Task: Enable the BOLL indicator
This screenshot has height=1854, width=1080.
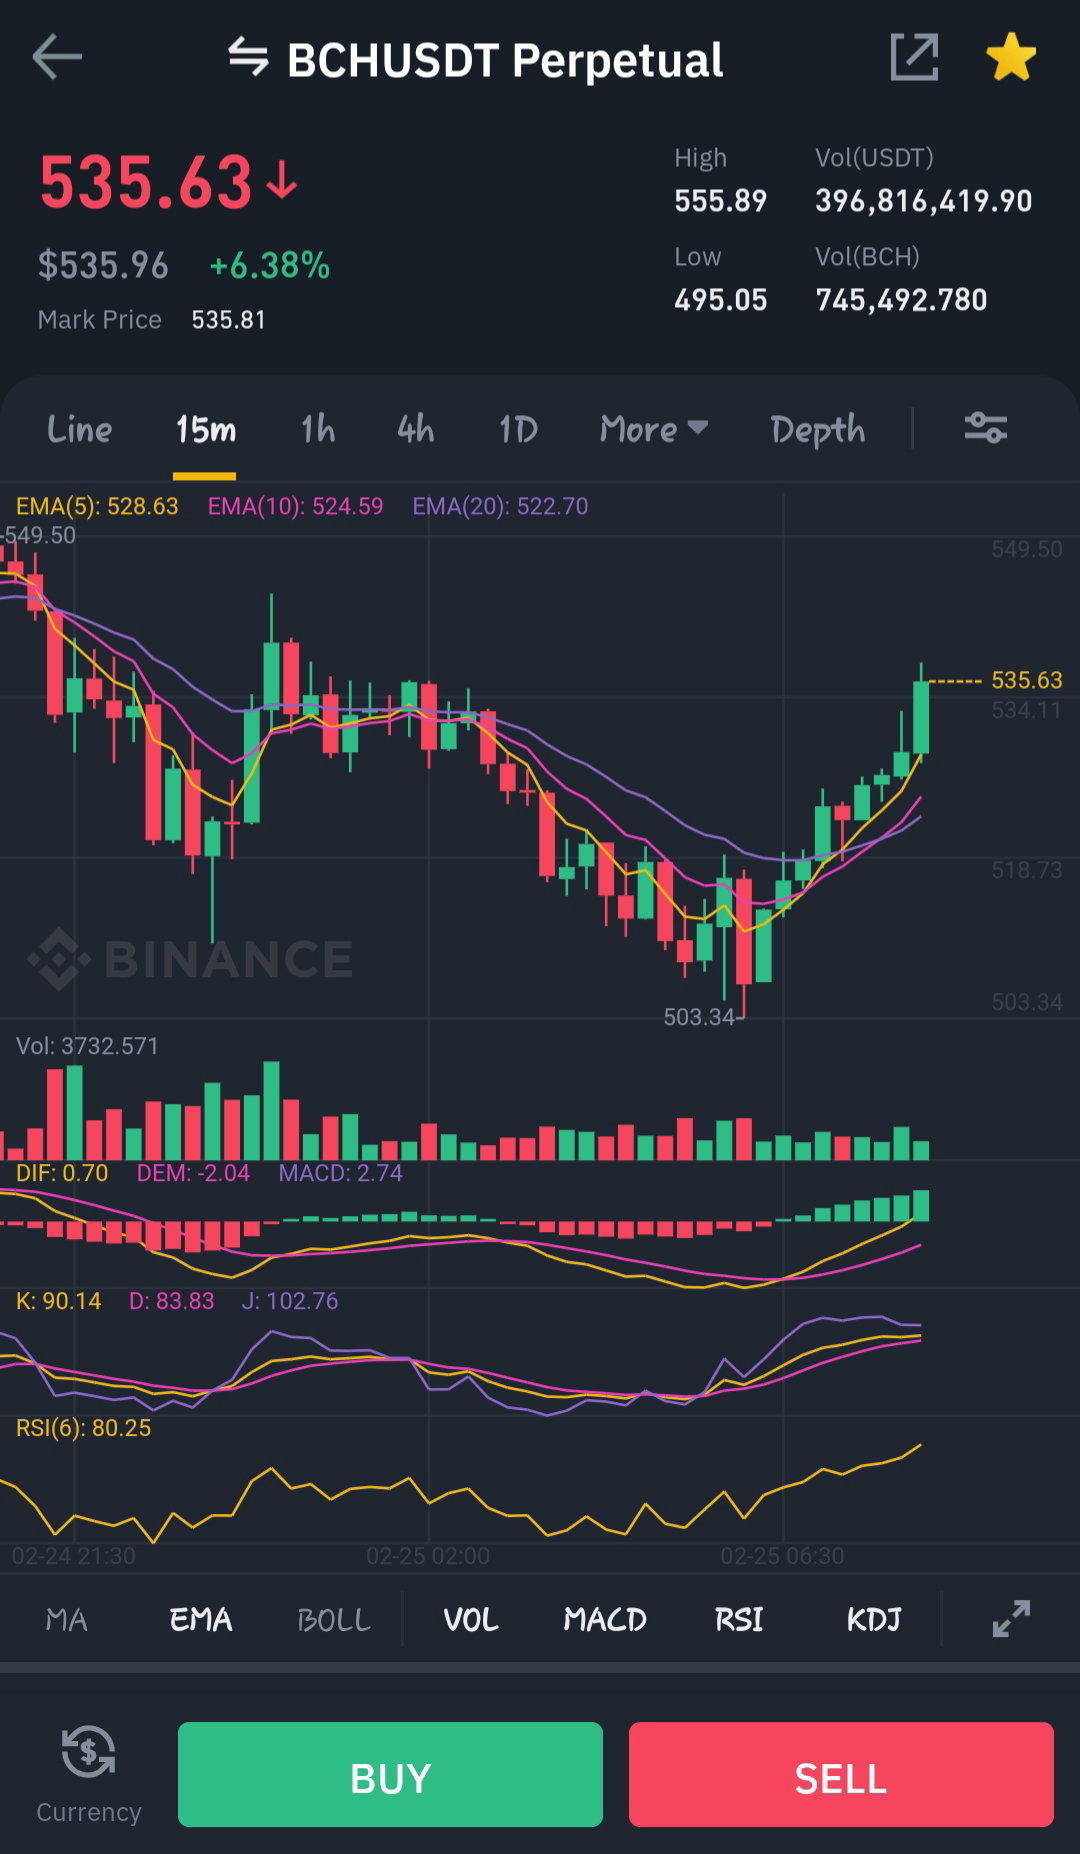Action: [x=333, y=1619]
